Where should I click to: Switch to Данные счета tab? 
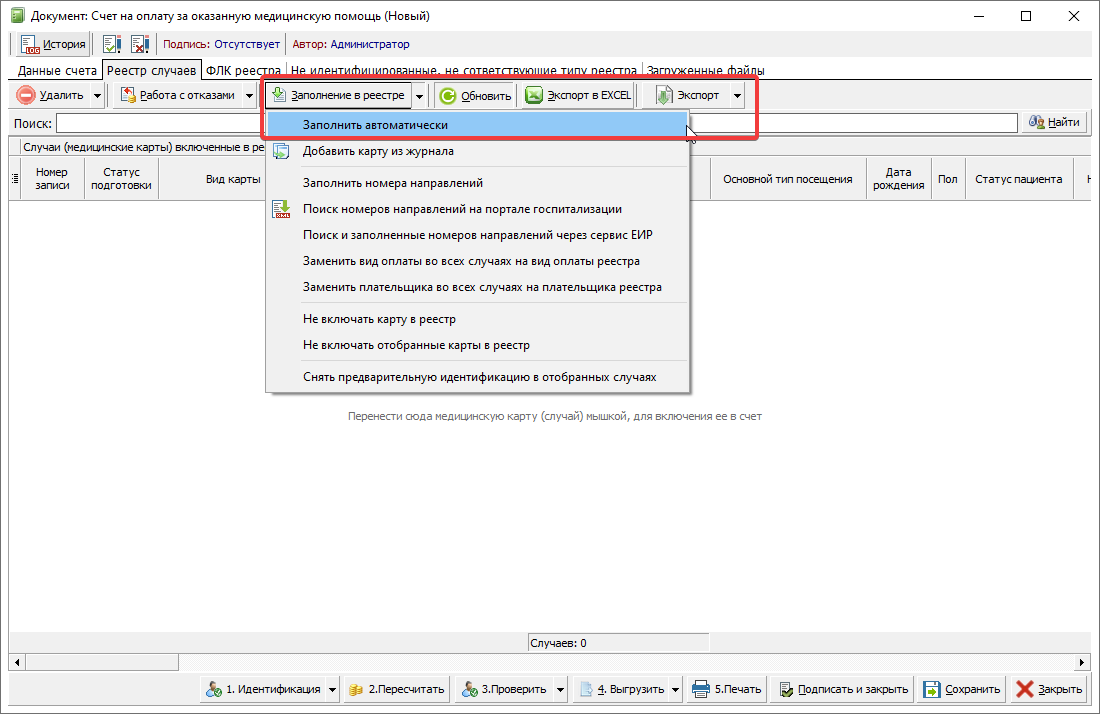tap(57, 71)
